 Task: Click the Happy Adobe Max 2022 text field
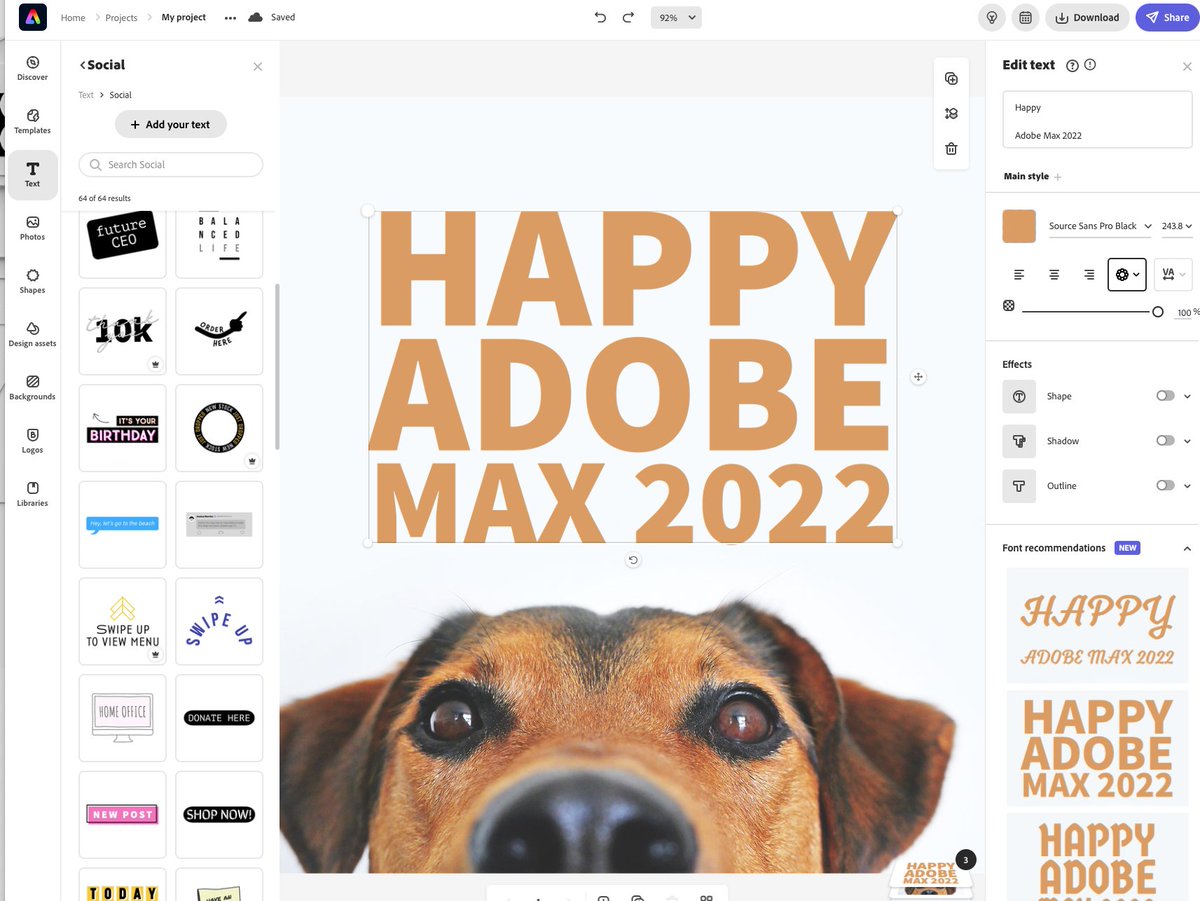click(x=1097, y=120)
